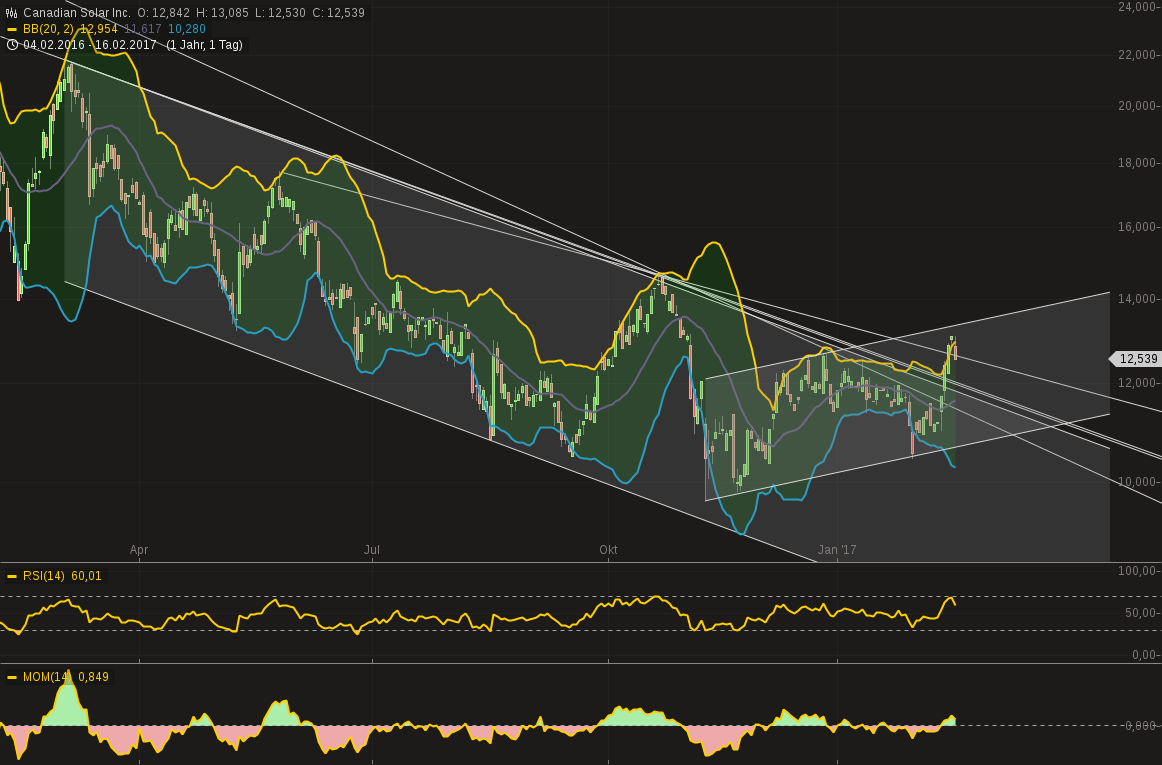Click the current price tag 12,539
This screenshot has height=765, width=1162.
pyautogui.click(x=1137, y=359)
